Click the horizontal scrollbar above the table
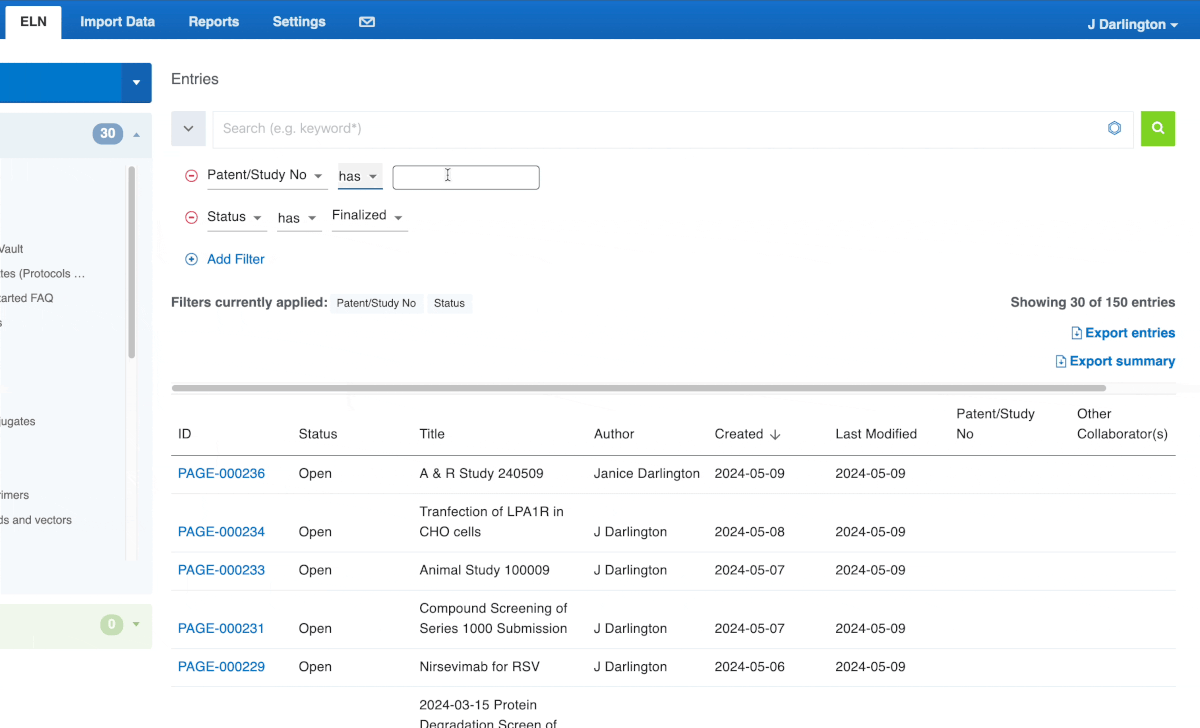 [638, 388]
